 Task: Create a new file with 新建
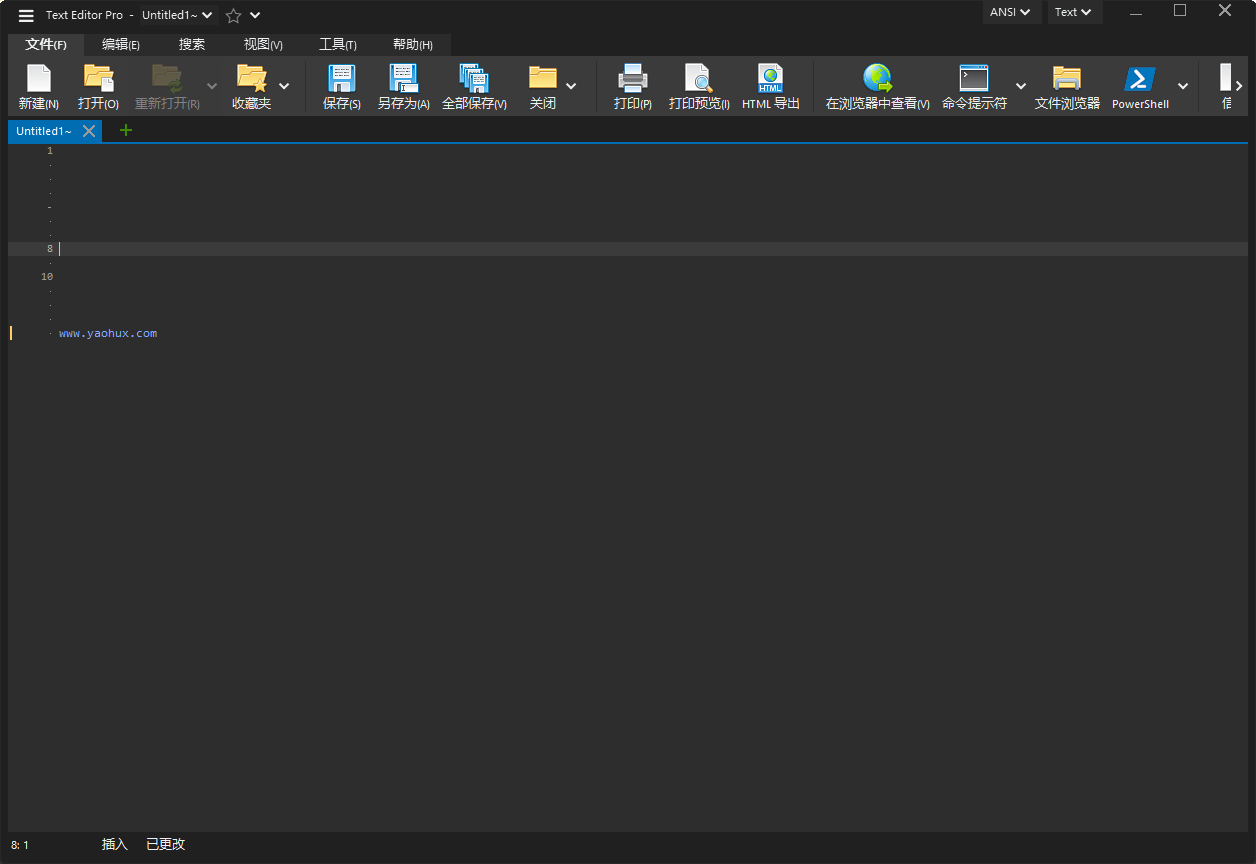point(38,86)
